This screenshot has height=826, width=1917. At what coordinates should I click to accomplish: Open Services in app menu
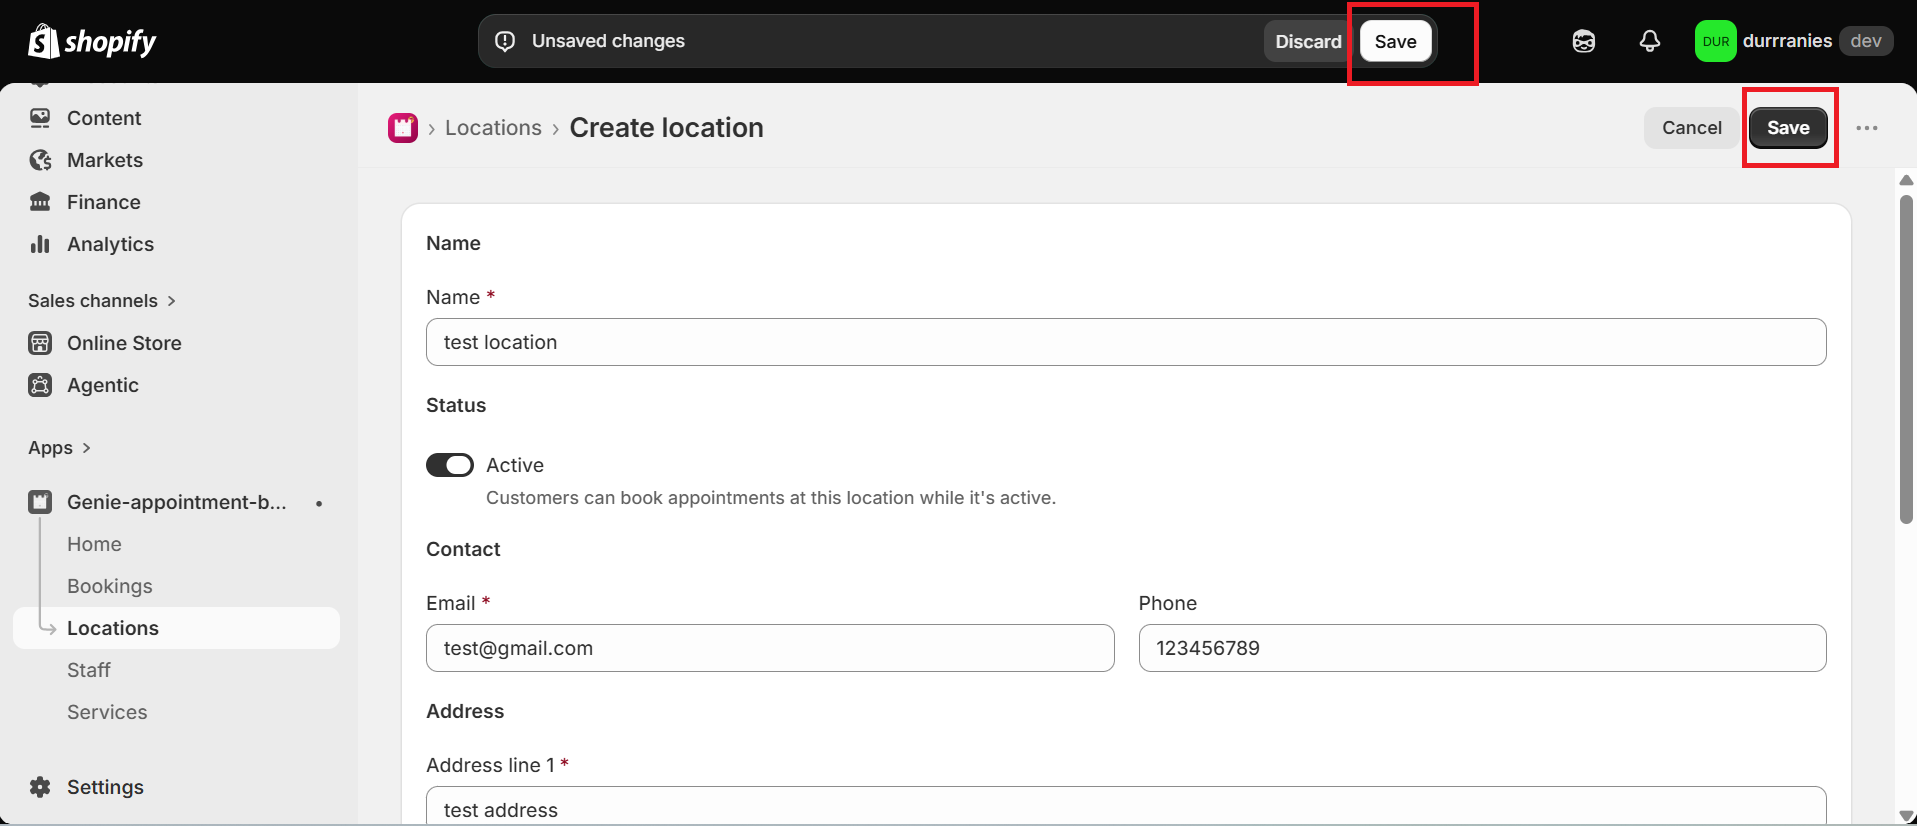click(107, 712)
